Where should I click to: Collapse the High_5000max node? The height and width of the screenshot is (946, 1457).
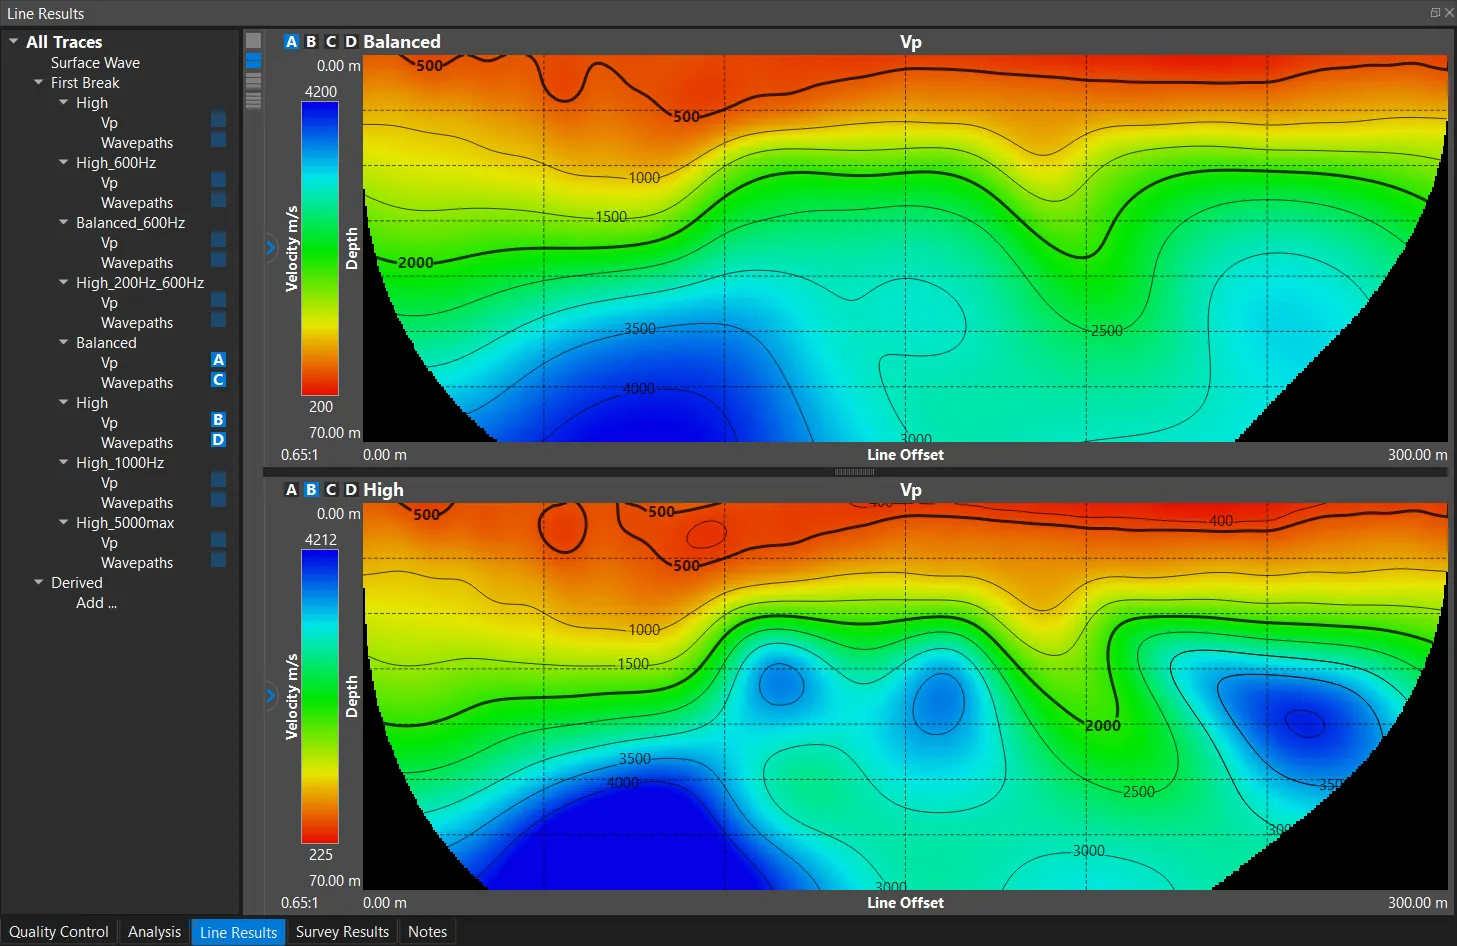tap(64, 522)
